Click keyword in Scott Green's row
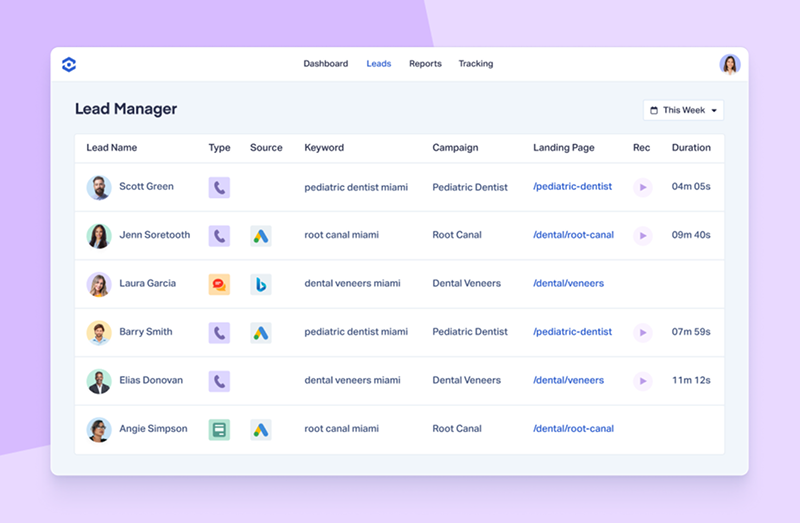Screen dimensions: 800x523 coord(356,188)
